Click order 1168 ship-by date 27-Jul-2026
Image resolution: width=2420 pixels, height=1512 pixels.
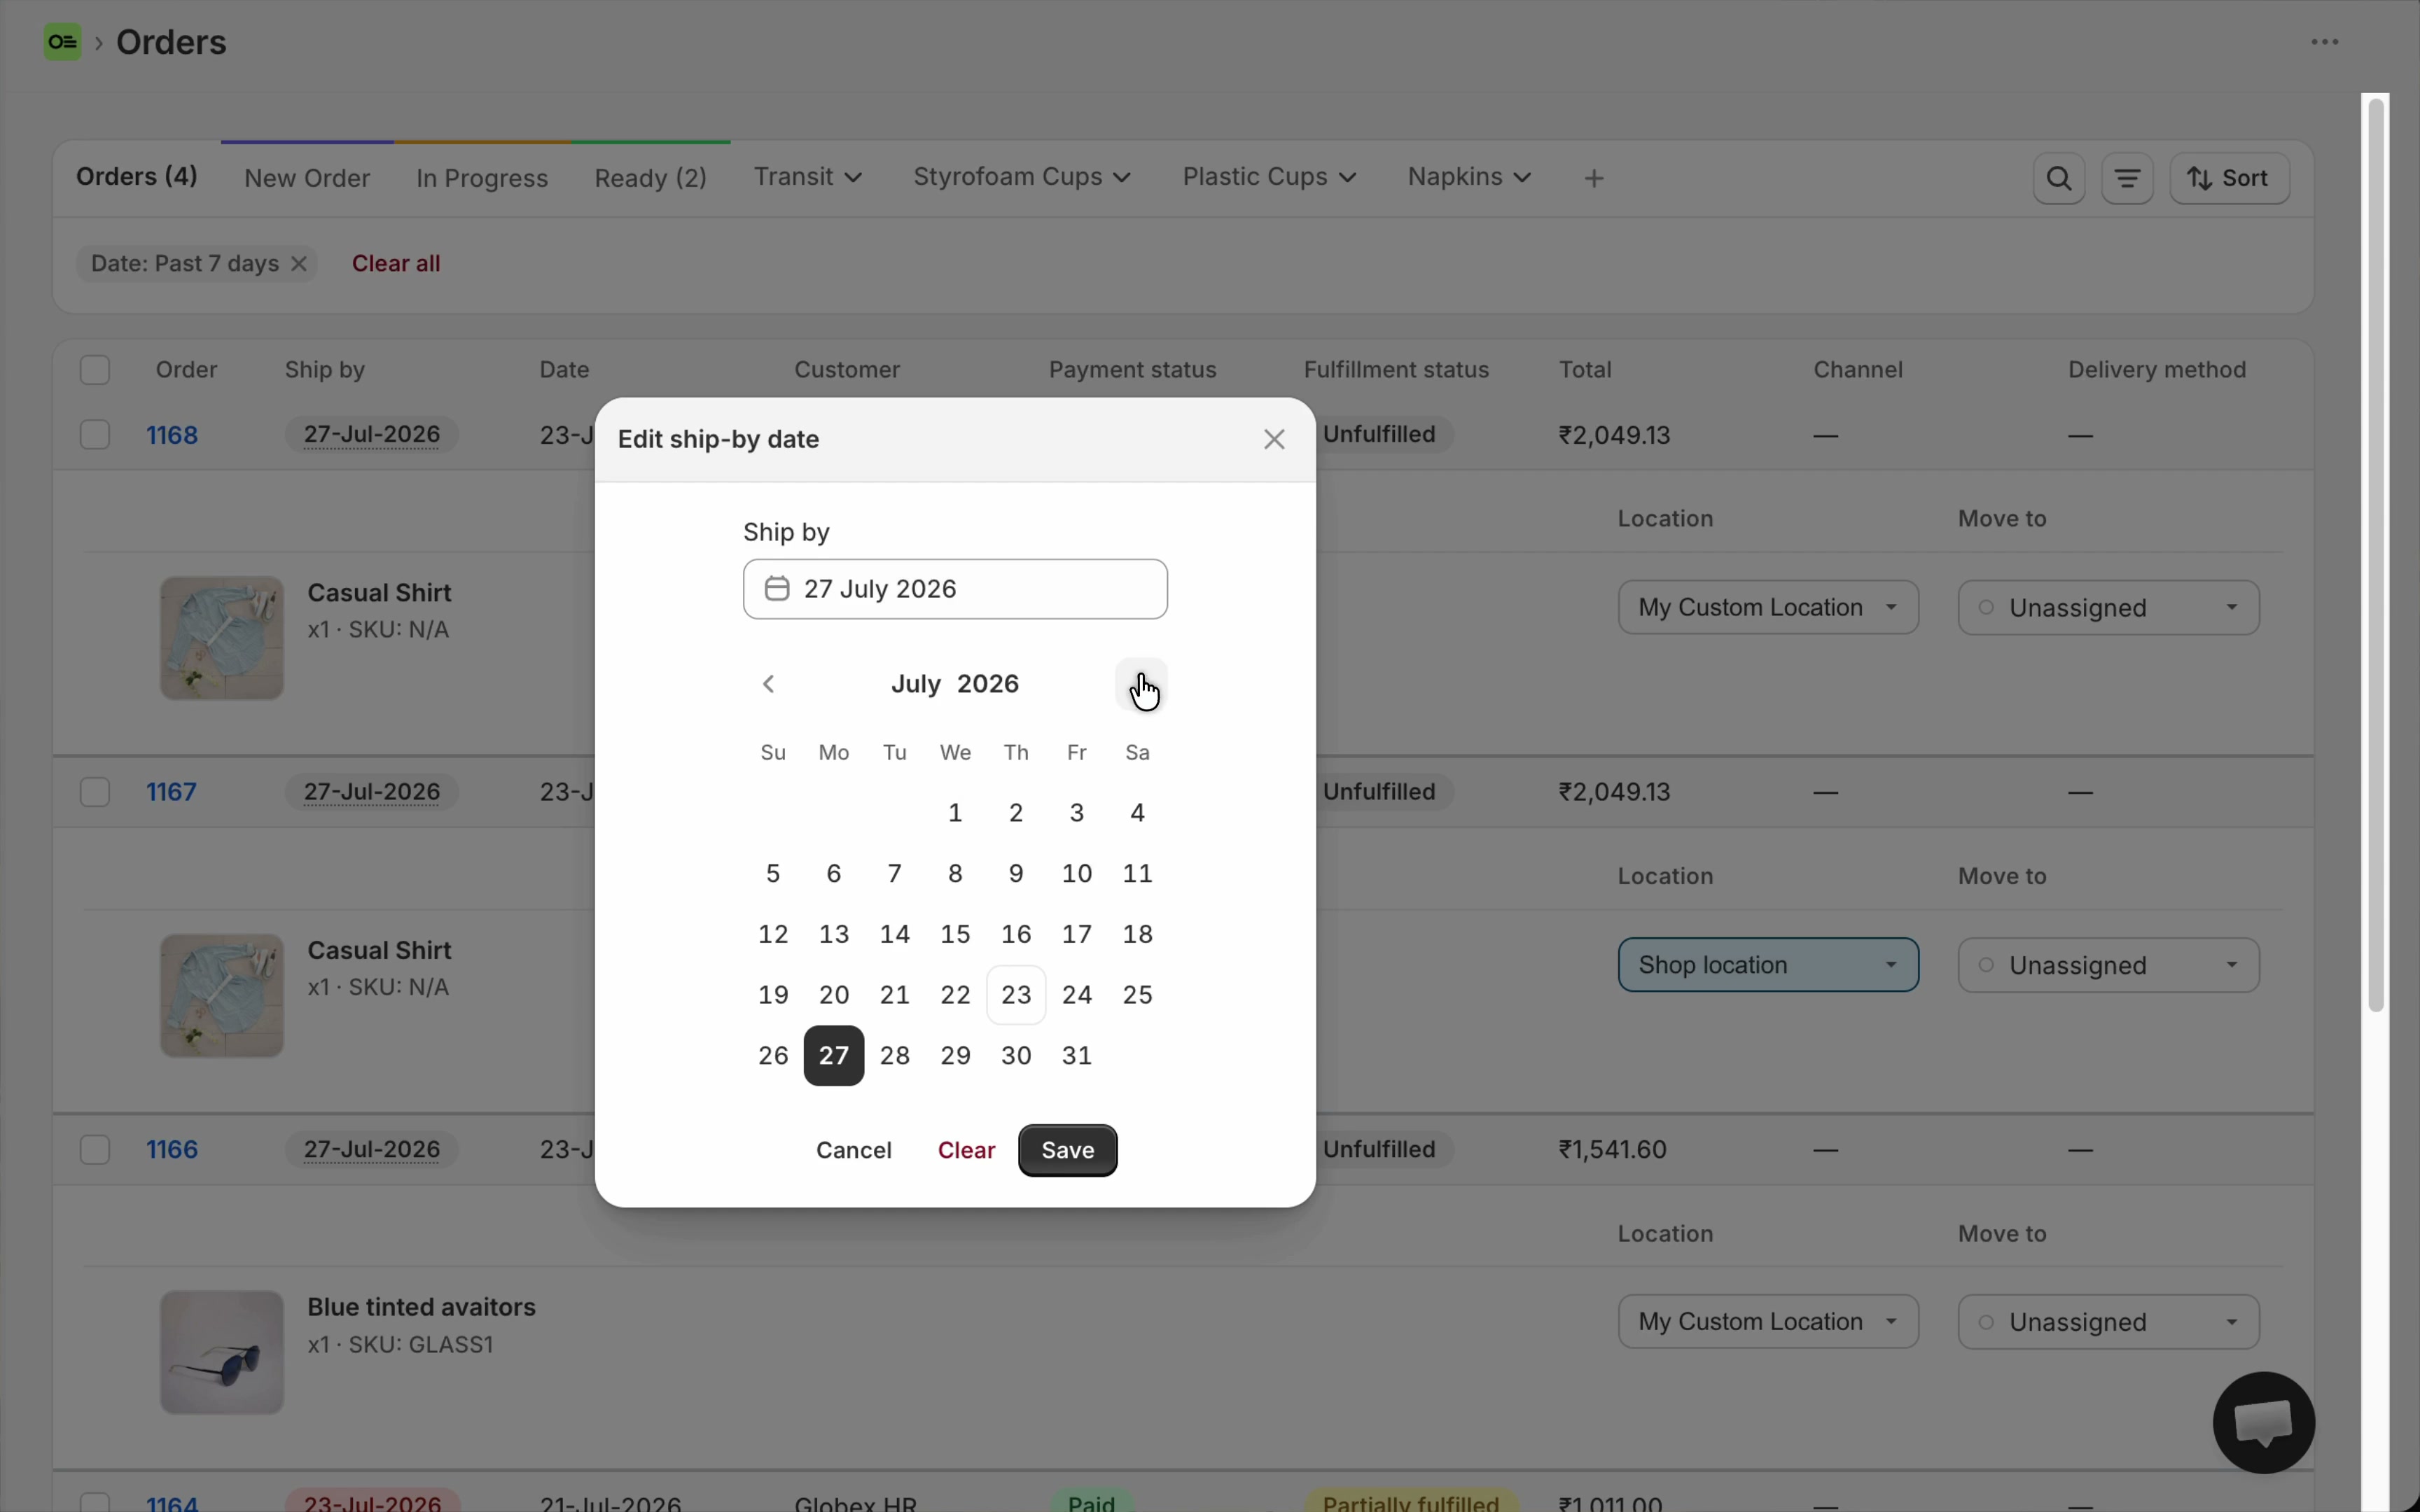[x=372, y=435]
